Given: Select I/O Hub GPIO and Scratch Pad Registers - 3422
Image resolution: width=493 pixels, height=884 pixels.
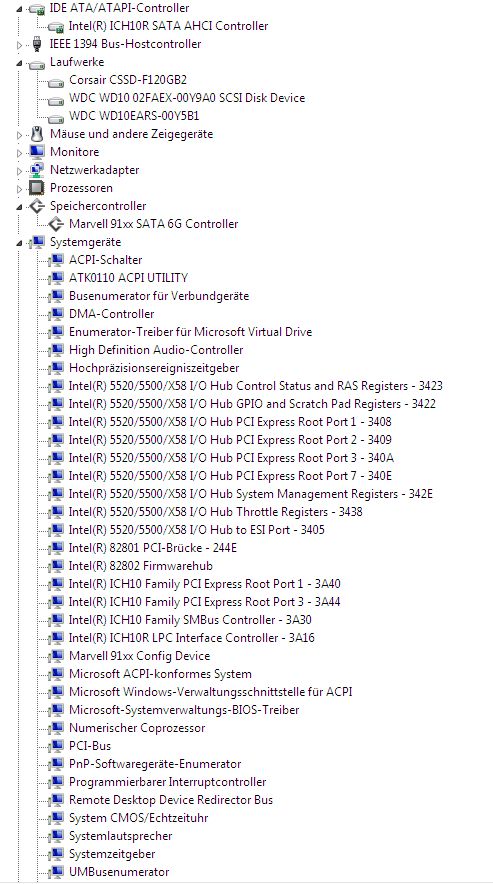Looking at the screenshot, I should tap(252, 404).
